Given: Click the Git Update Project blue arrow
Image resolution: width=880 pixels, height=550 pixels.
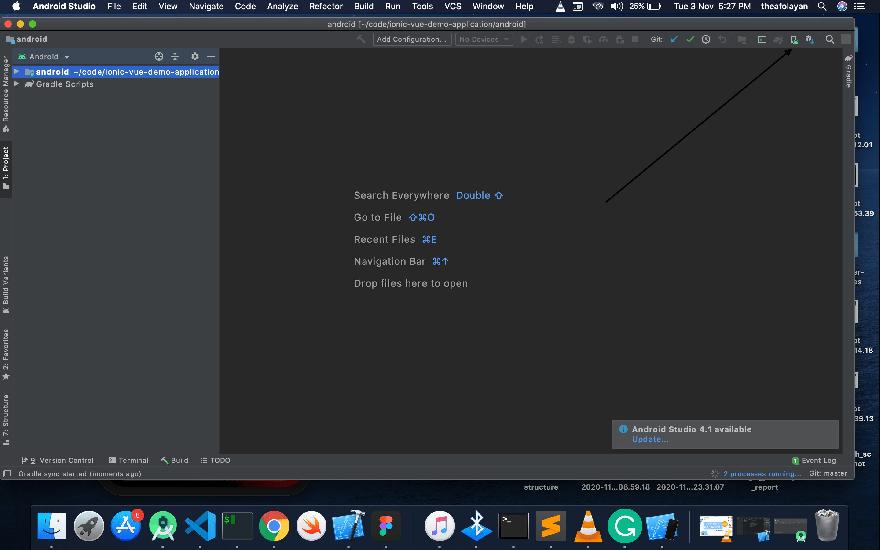Looking at the screenshot, I should point(674,39).
